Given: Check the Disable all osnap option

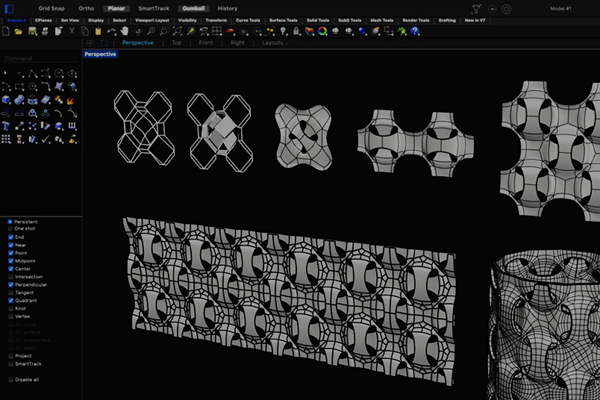Looking at the screenshot, I should [x=10, y=379].
